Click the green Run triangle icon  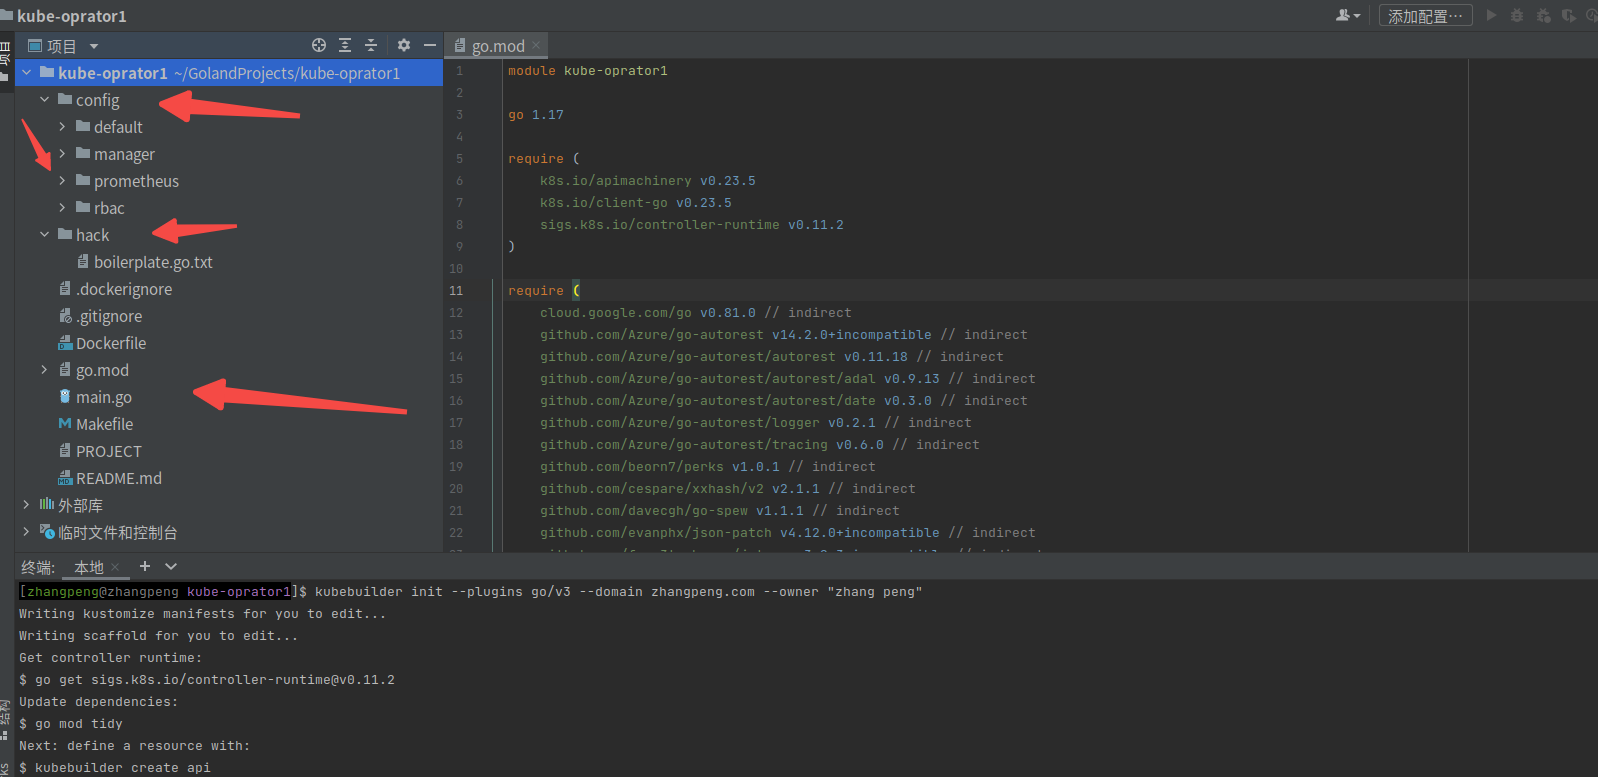pyautogui.click(x=1491, y=15)
